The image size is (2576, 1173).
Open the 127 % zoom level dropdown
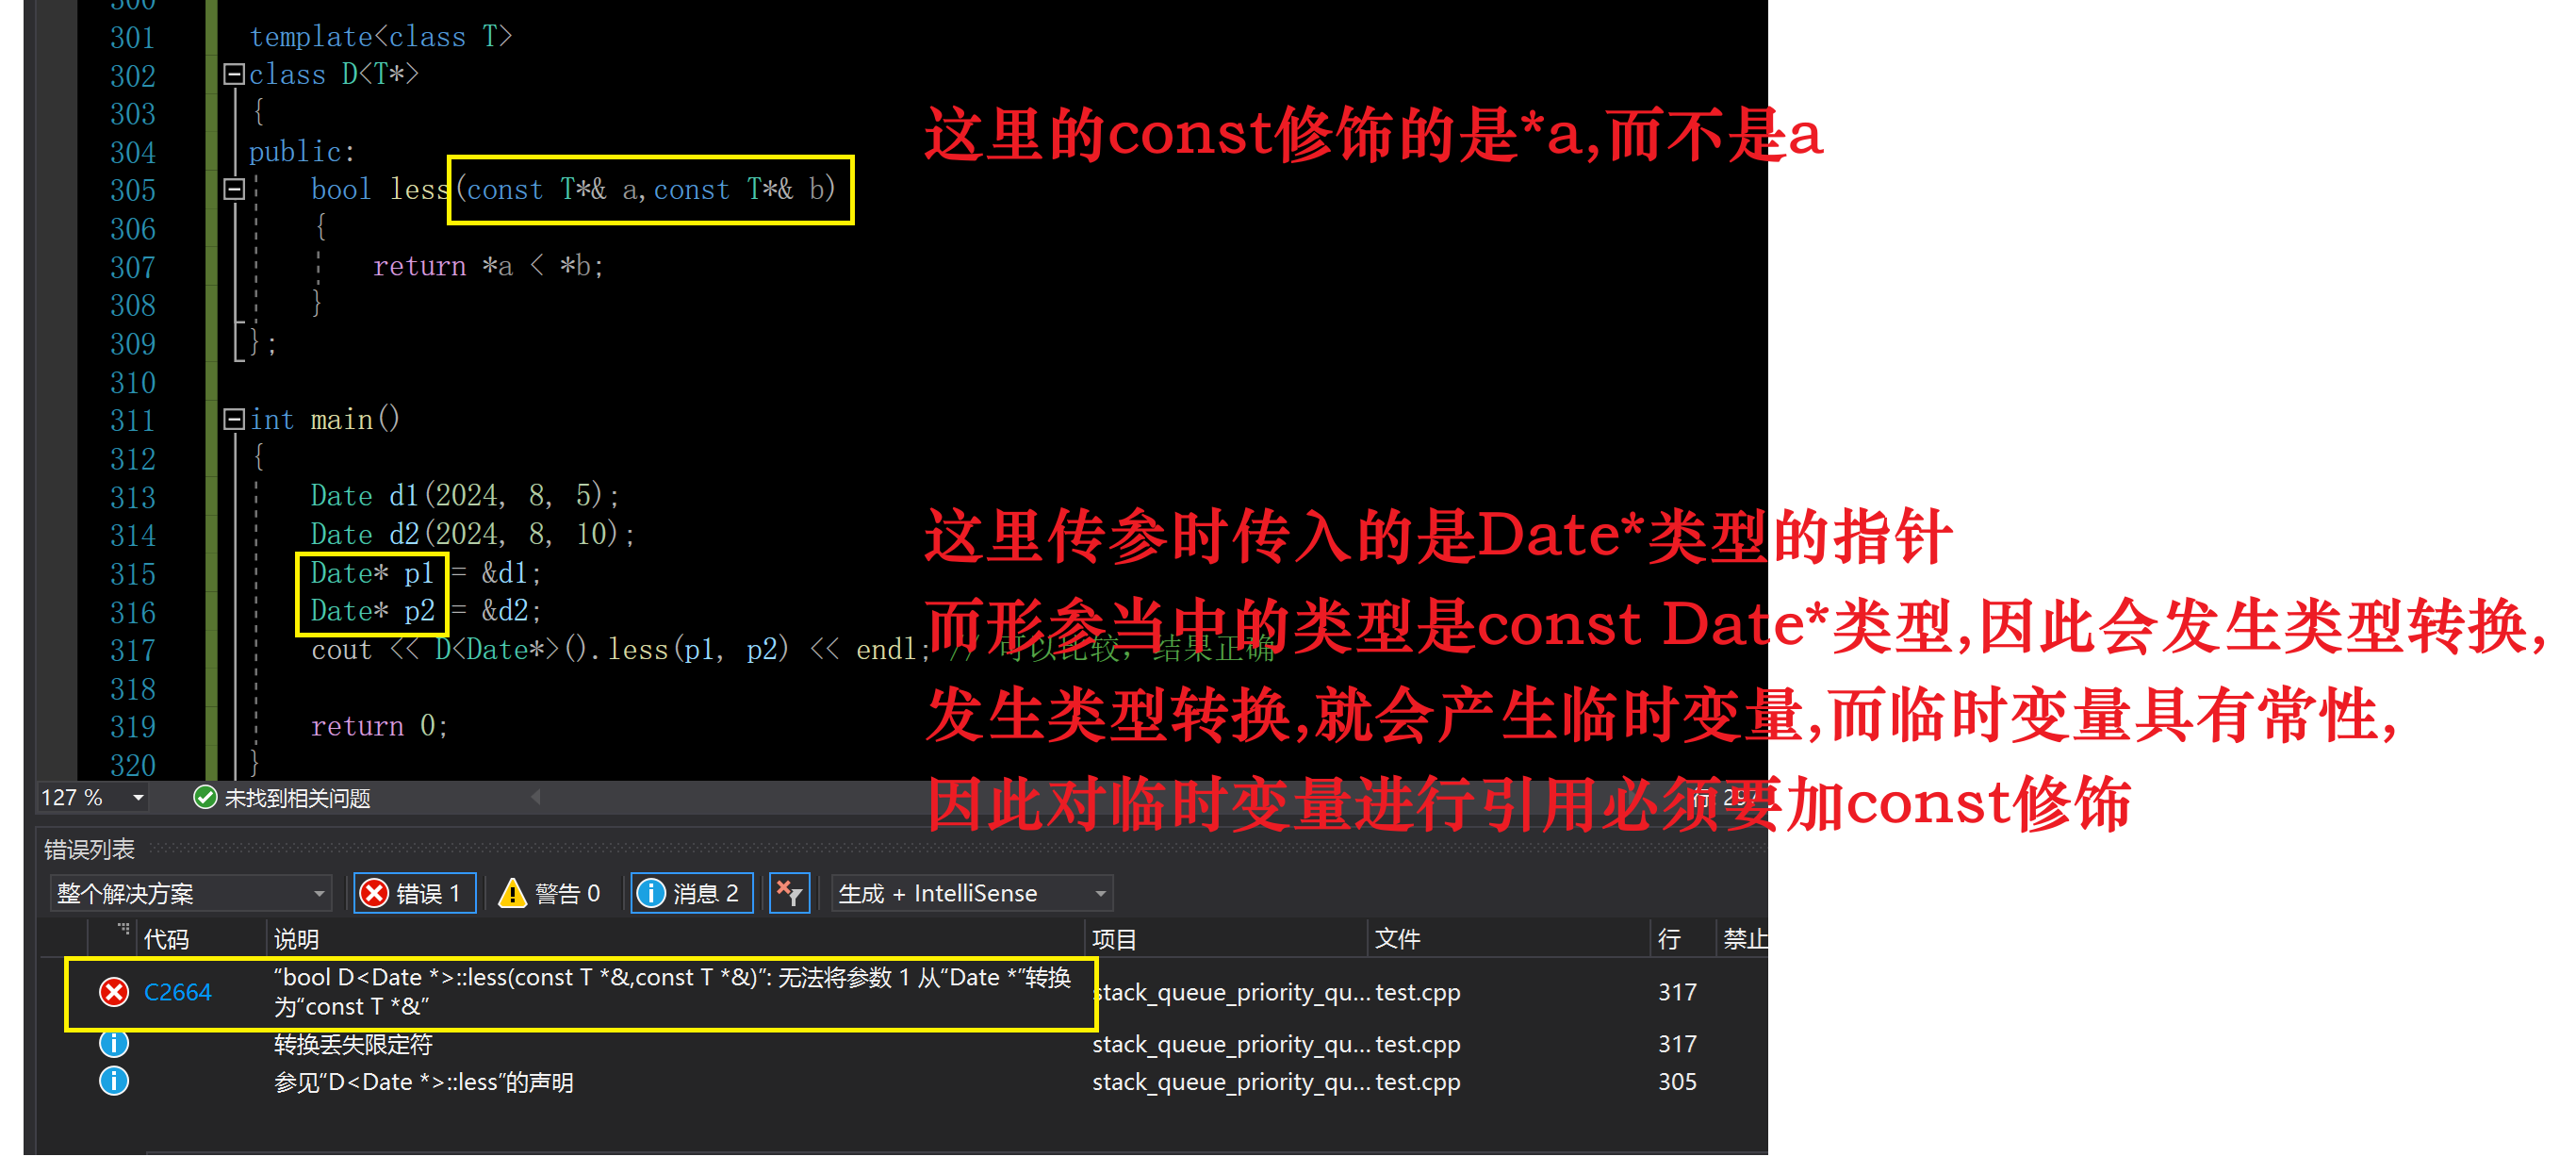tap(138, 798)
